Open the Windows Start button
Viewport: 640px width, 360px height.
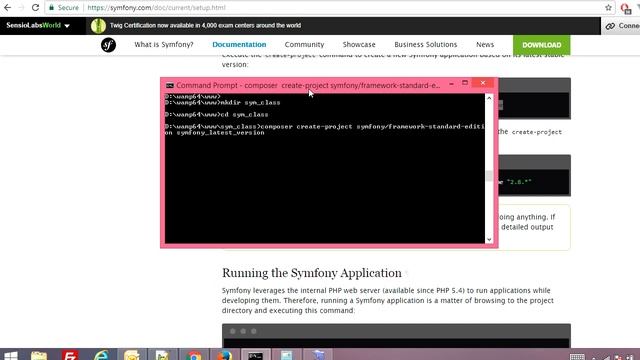11,356
